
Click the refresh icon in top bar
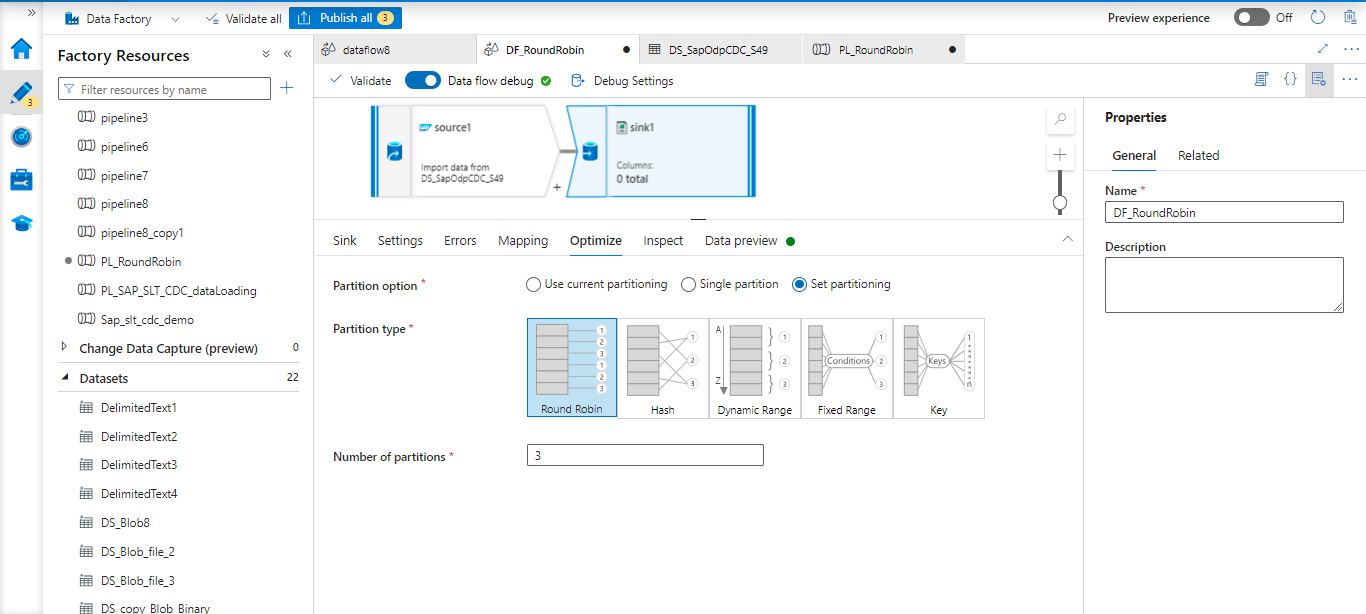tap(1317, 18)
